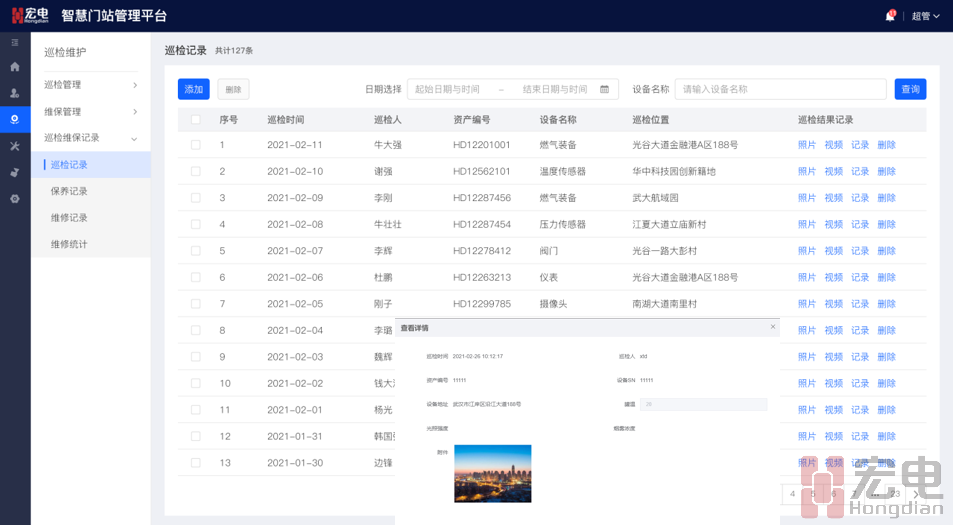Image resolution: width=954 pixels, height=525 pixels.
Task: Click the 查询 search button
Action: 910,89
